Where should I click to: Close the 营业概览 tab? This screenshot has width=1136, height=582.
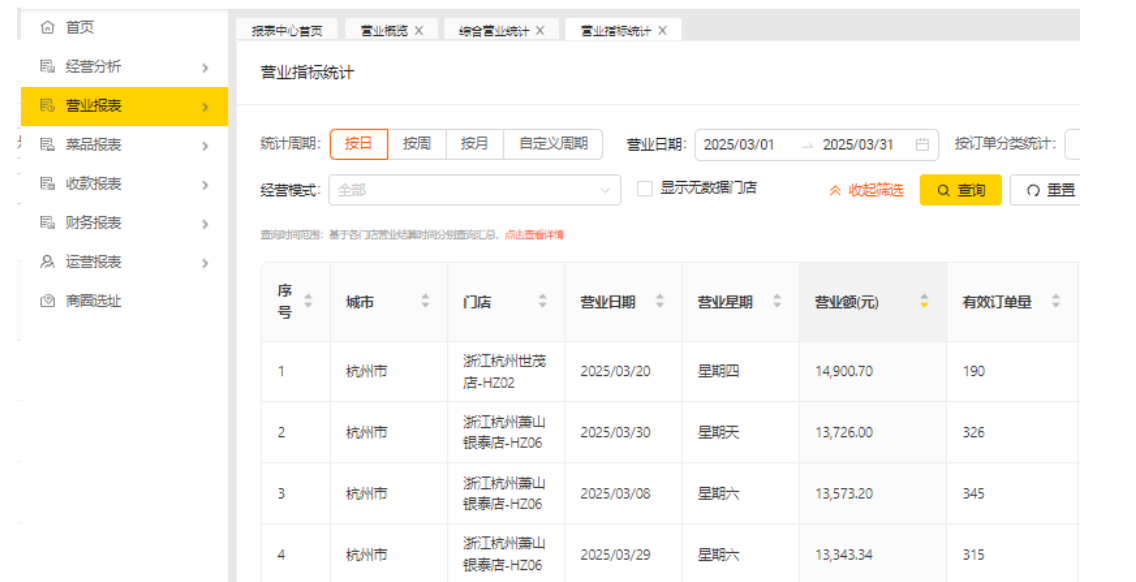pos(419,31)
